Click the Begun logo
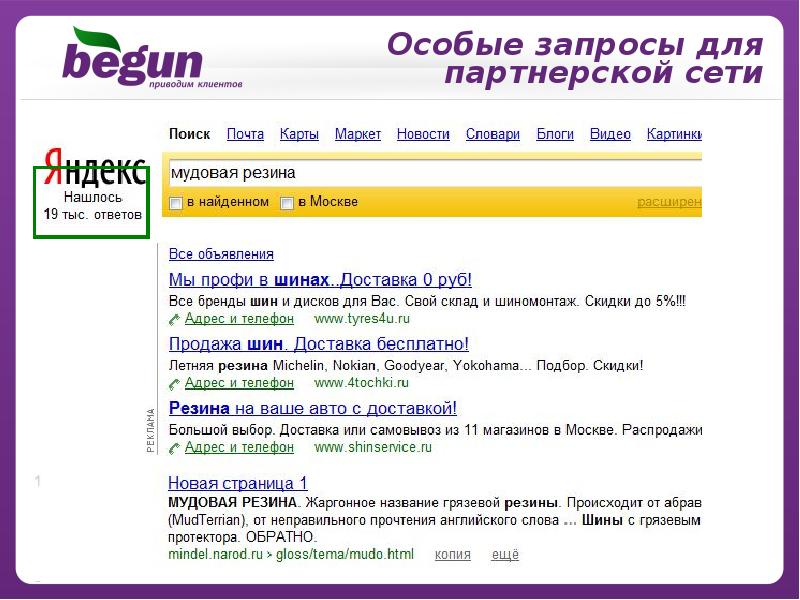 pos(133,58)
